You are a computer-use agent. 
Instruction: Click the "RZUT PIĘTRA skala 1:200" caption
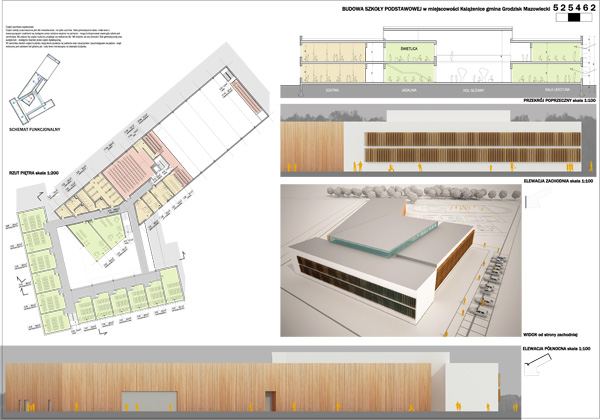(34, 173)
